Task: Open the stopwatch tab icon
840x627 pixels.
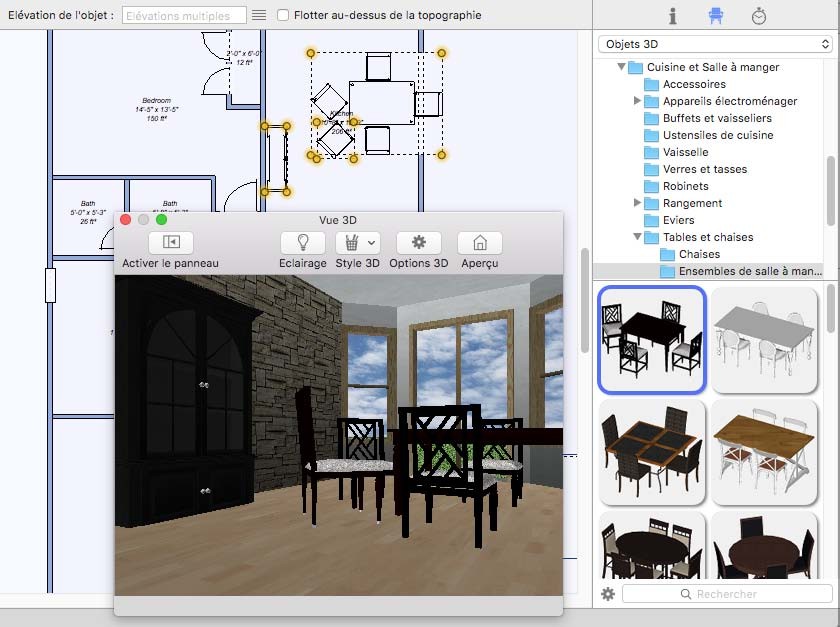Action: [x=759, y=16]
